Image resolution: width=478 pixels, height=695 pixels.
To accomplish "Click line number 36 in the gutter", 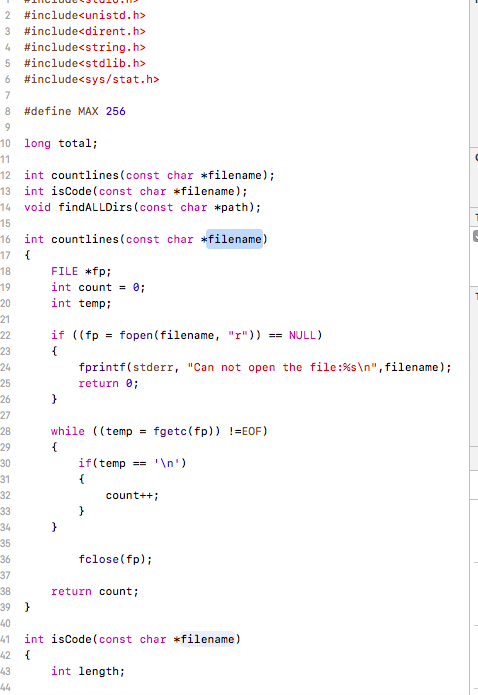I will (x=5, y=560).
